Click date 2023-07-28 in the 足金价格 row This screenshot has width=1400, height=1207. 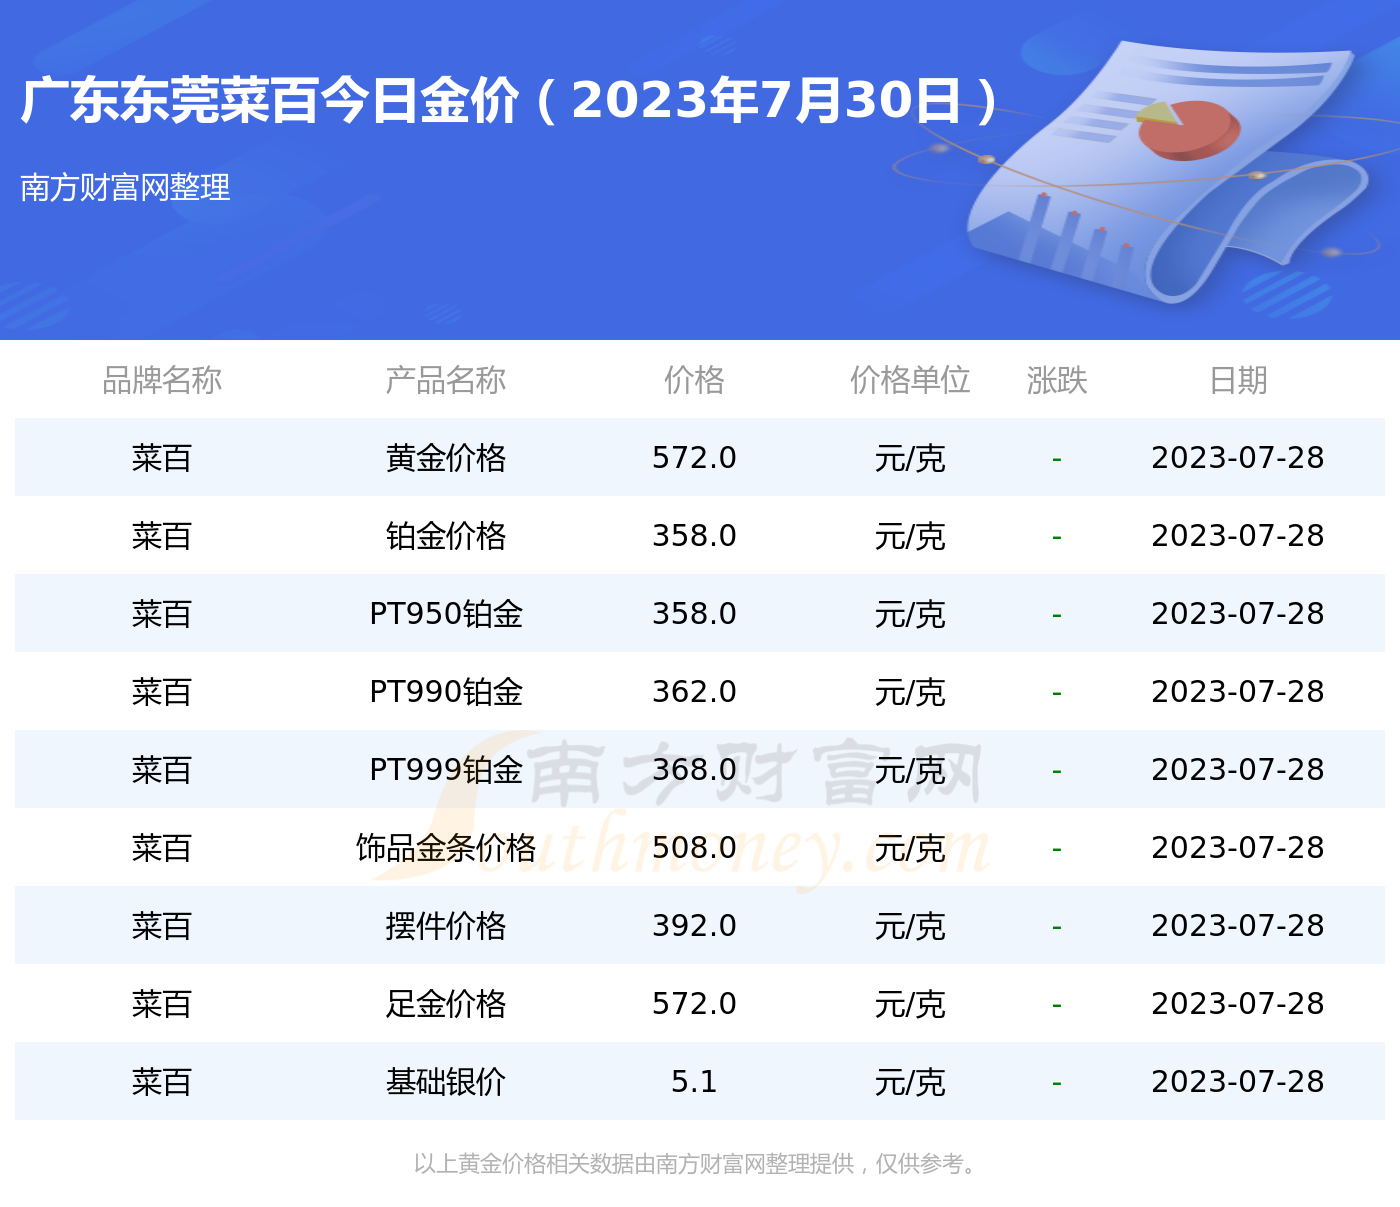[x=1238, y=1004]
